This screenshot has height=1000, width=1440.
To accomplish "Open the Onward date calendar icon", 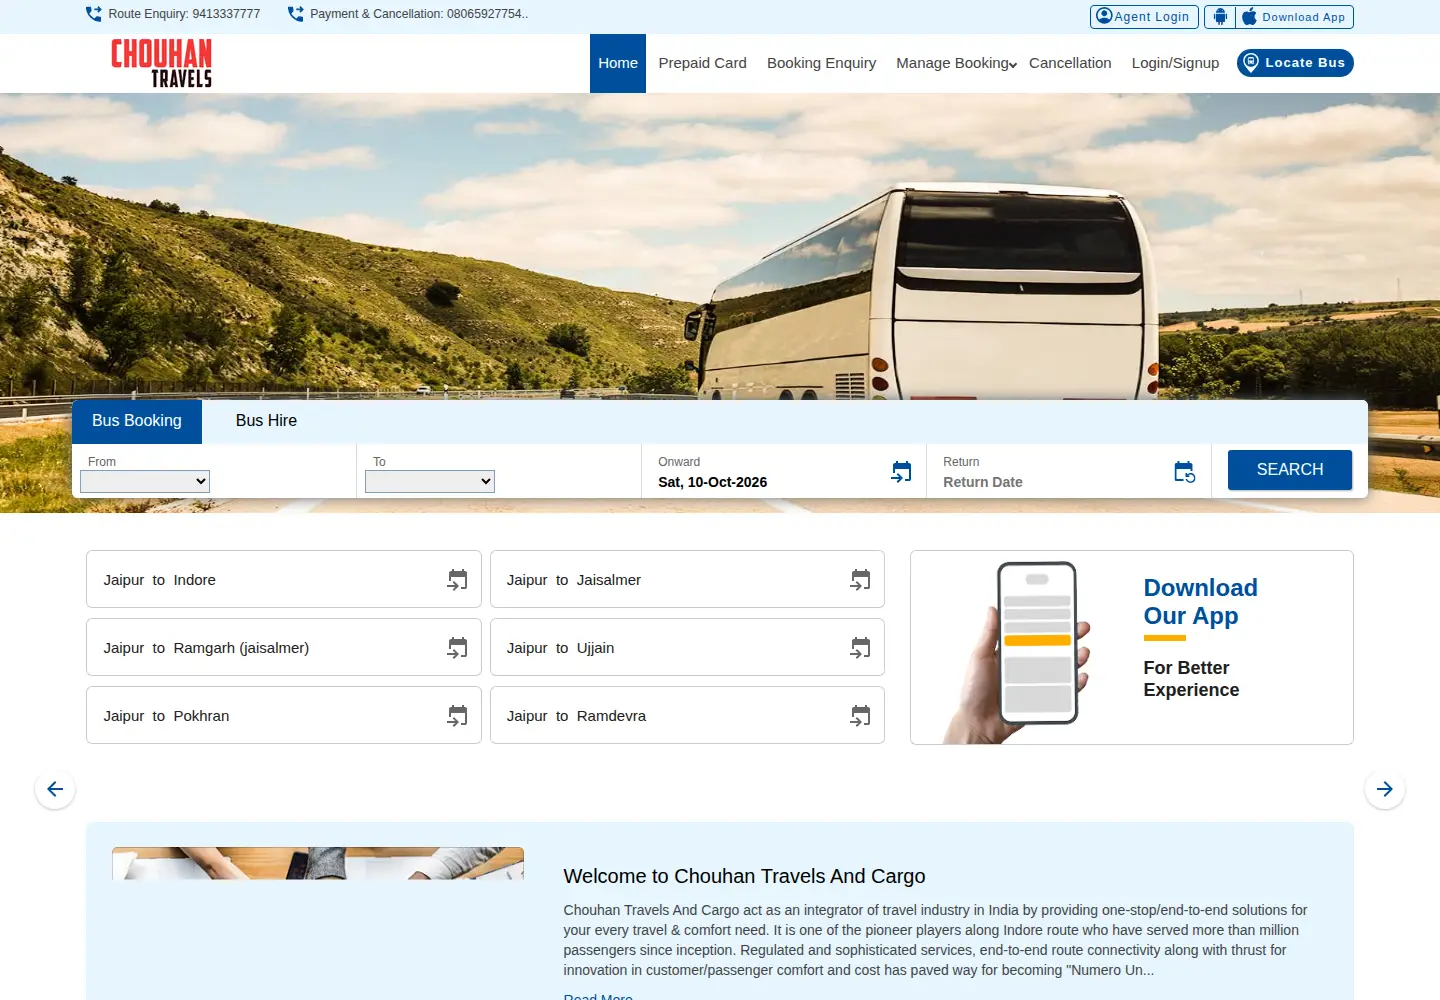I will tap(901, 472).
